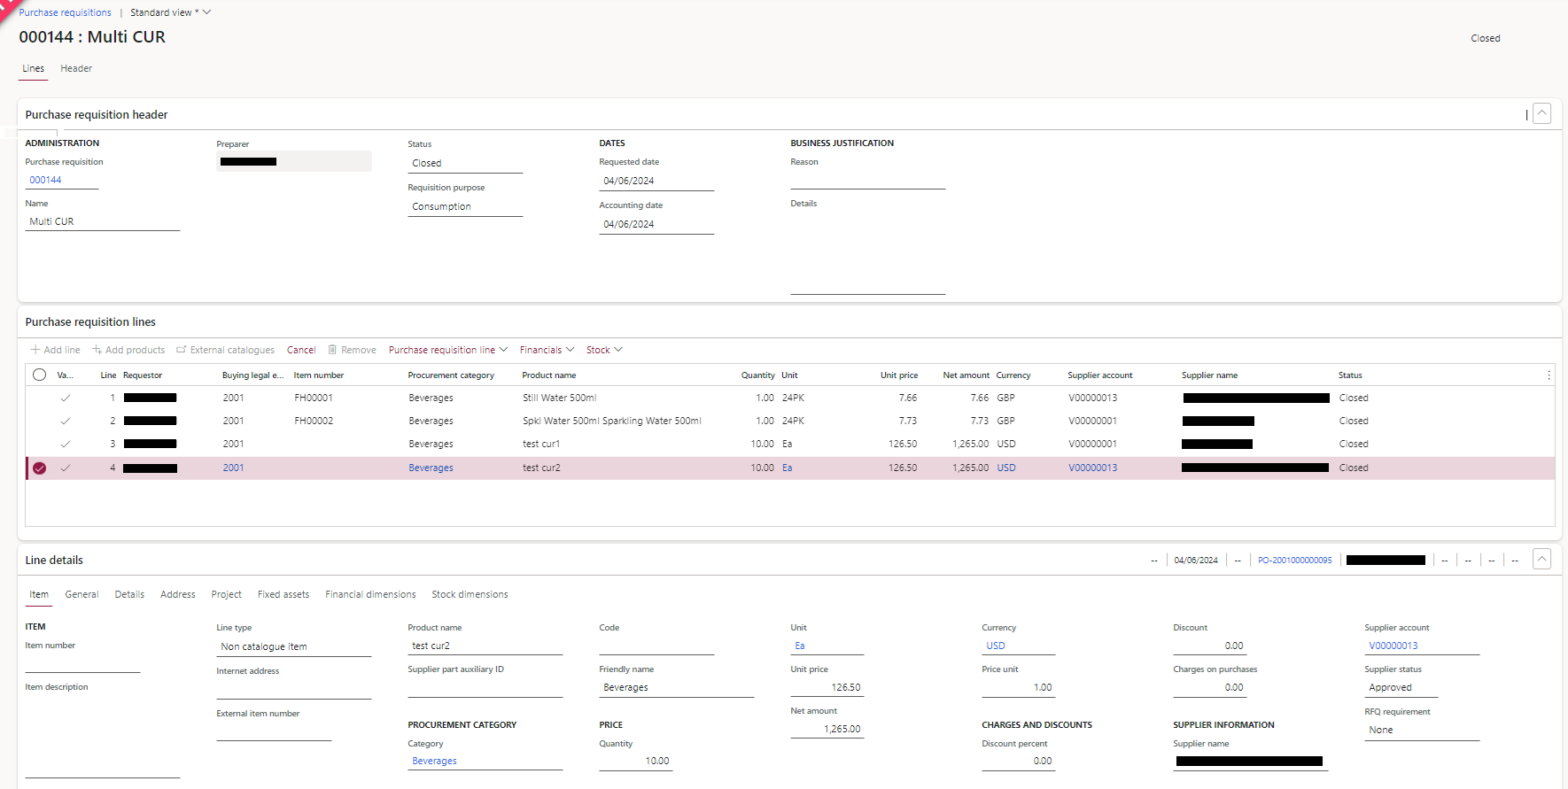The image size is (1568, 789).
Task: Open the Purchase requisition line dropdown menu
Action: (448, 350)
